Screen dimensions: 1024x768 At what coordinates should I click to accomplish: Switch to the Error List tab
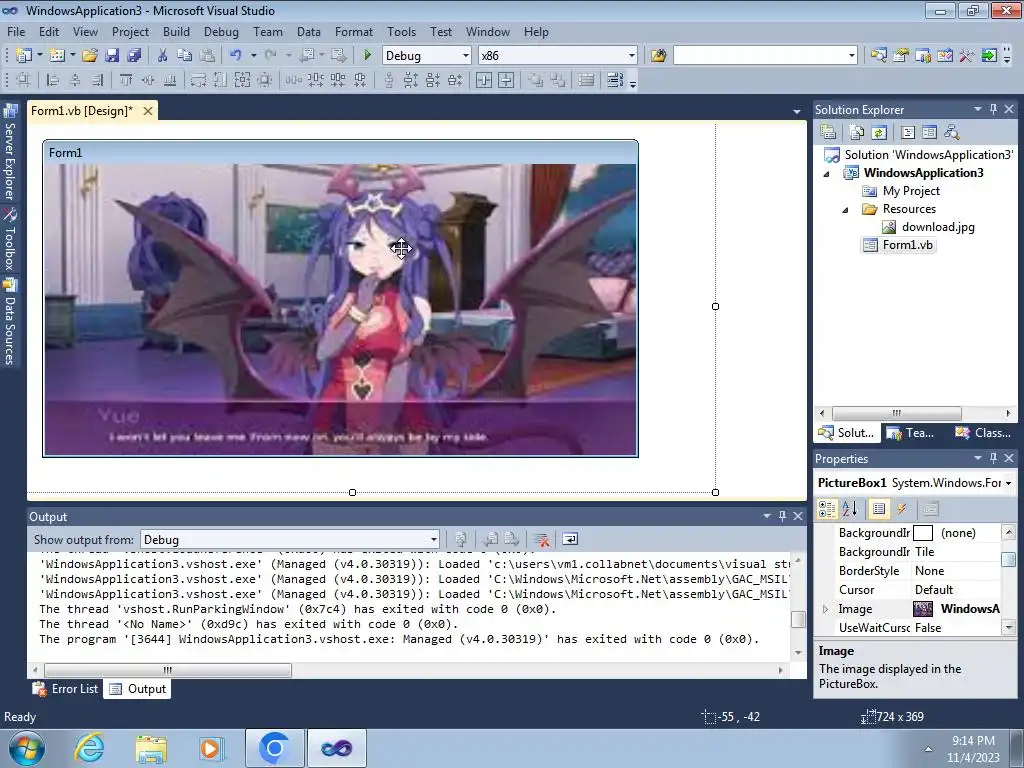click(65, 688)
